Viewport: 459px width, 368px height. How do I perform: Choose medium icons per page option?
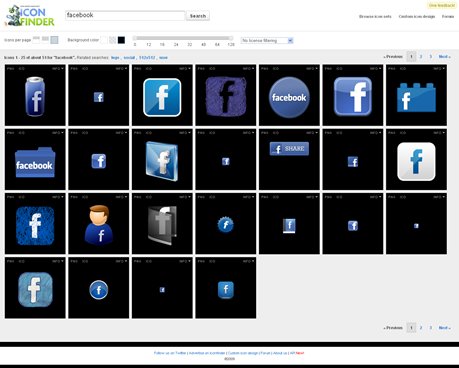(45, 40)
